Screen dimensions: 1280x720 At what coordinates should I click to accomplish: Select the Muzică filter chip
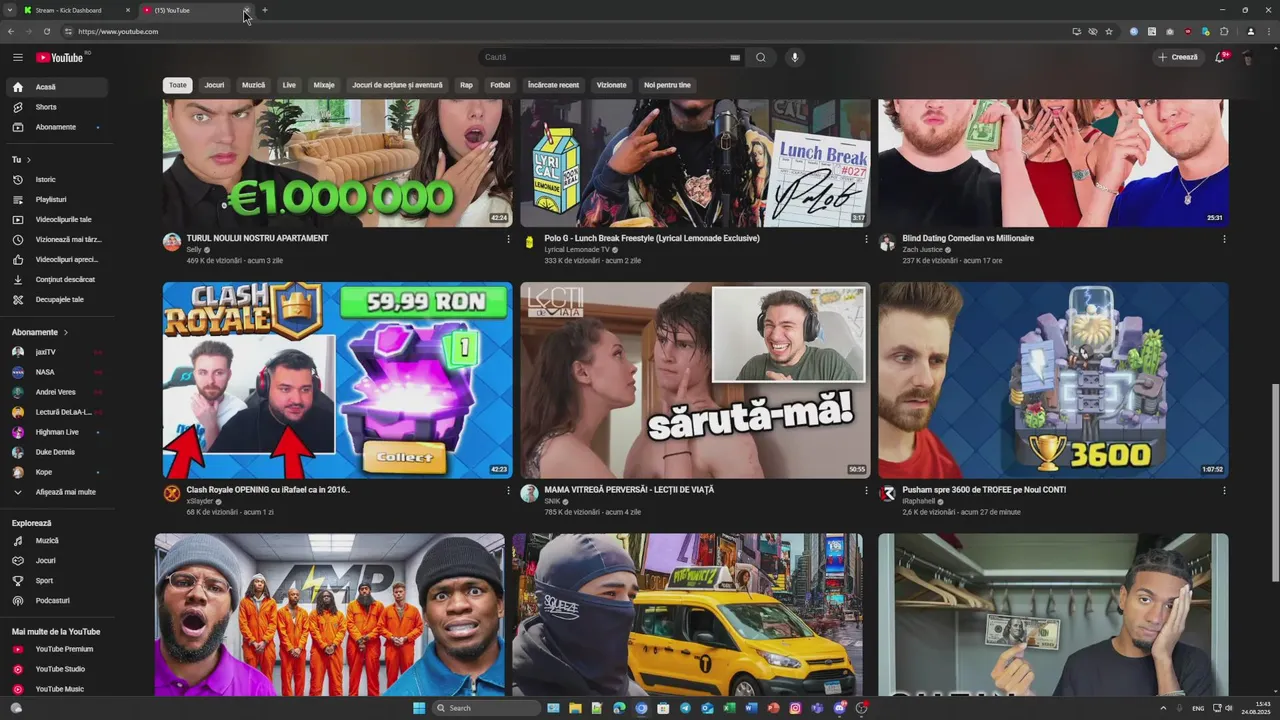(254, 85)
